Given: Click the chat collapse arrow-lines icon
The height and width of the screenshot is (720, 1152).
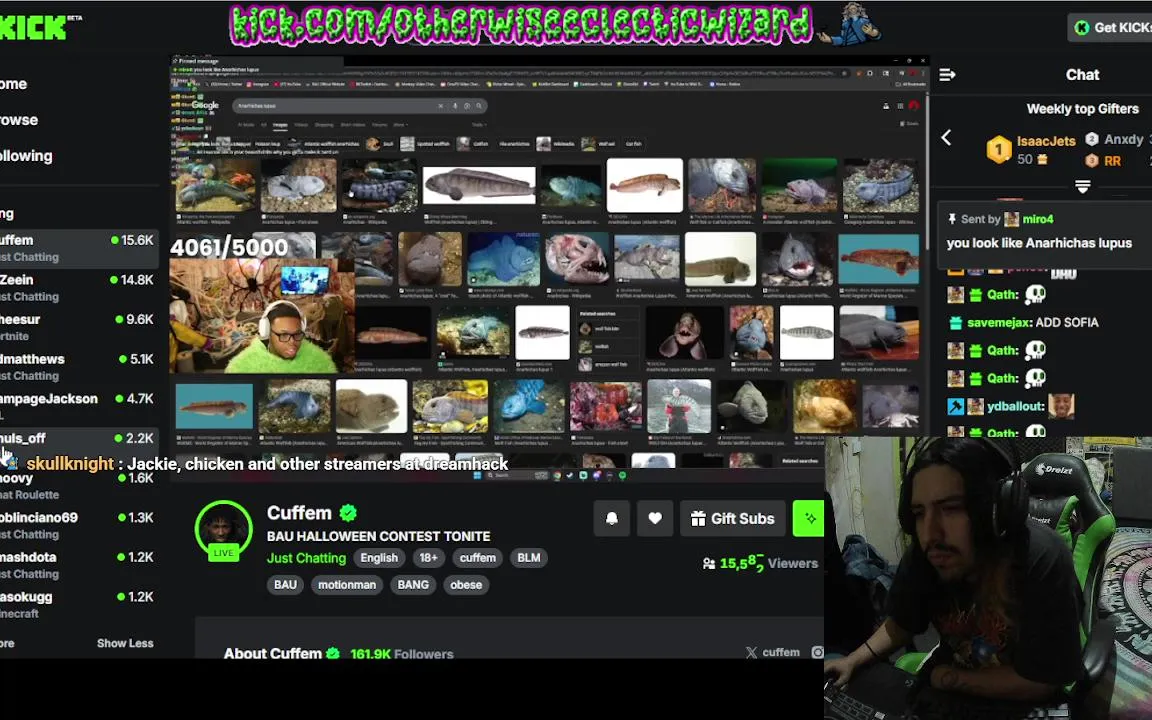Looking at the screenshot, I should pos(947,75).
